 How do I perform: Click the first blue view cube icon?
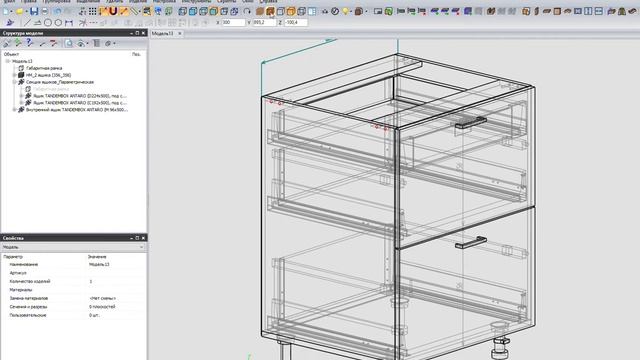[182, 11]
